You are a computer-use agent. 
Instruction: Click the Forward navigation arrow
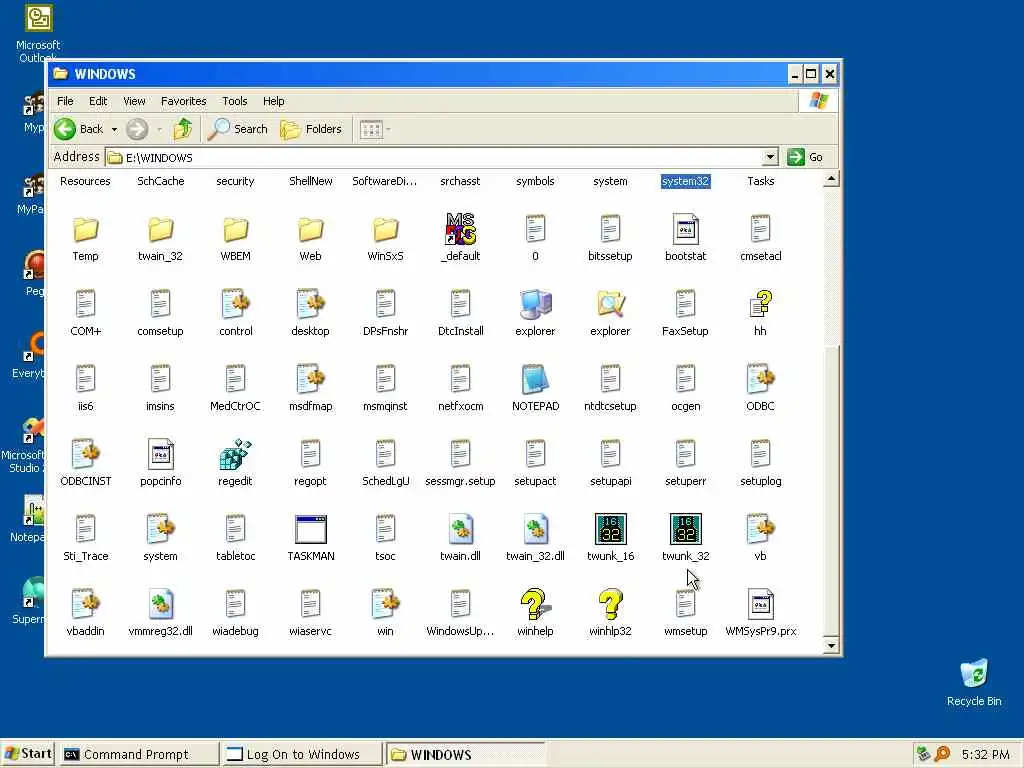point(136,129)
